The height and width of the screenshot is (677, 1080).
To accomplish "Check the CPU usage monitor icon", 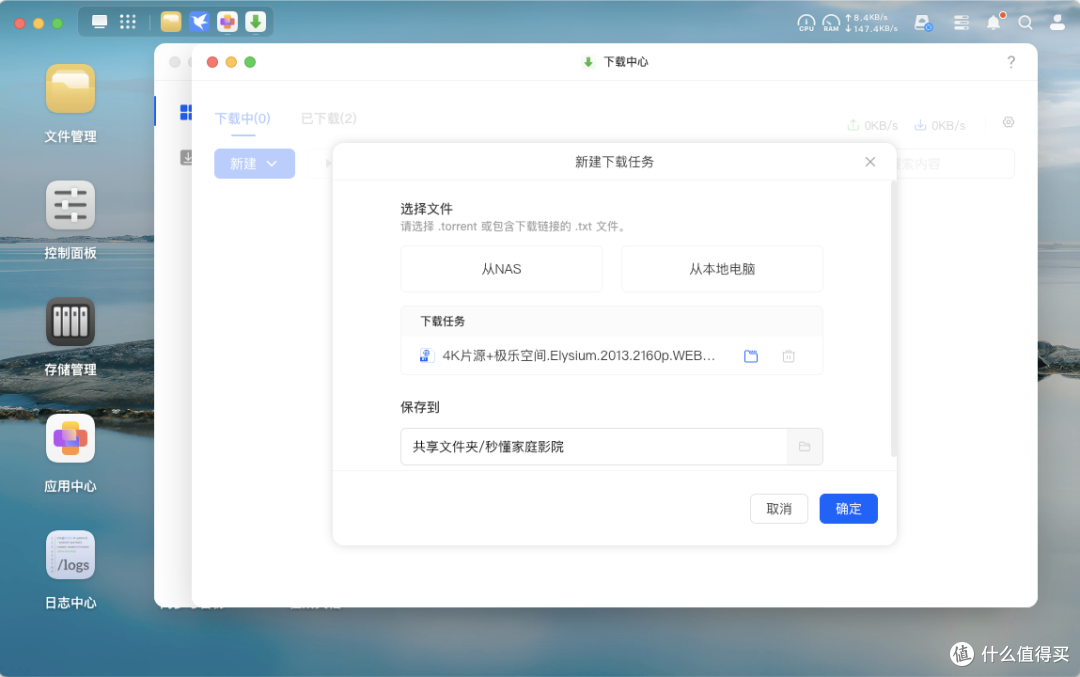I will 806,23.
